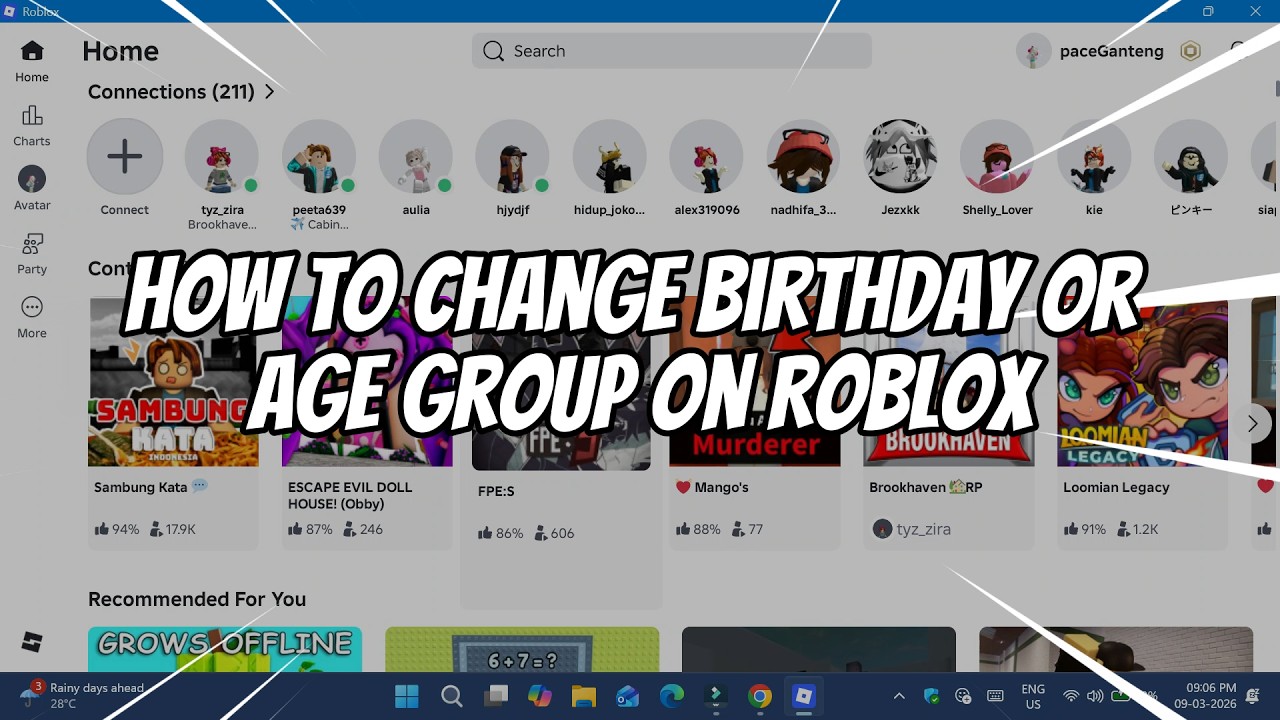Screen dimensions: 1280x720
Task: Open Google Chrome from taskbar
Action: [760, 696]
